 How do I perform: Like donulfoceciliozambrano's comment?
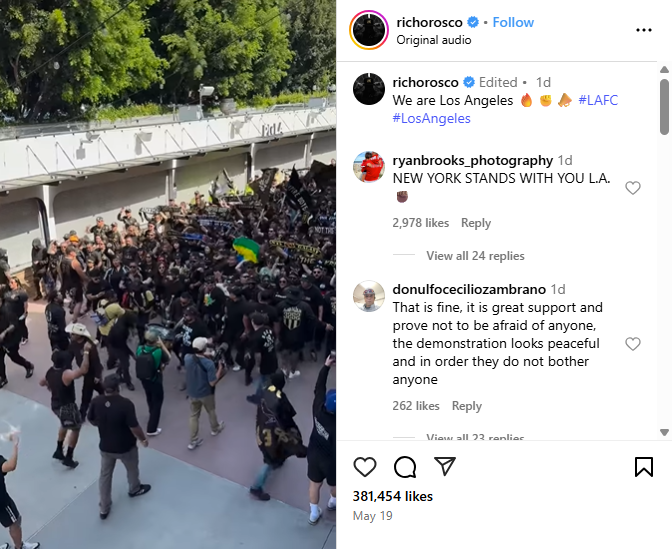pyautogui.click(x=633, y=344)
